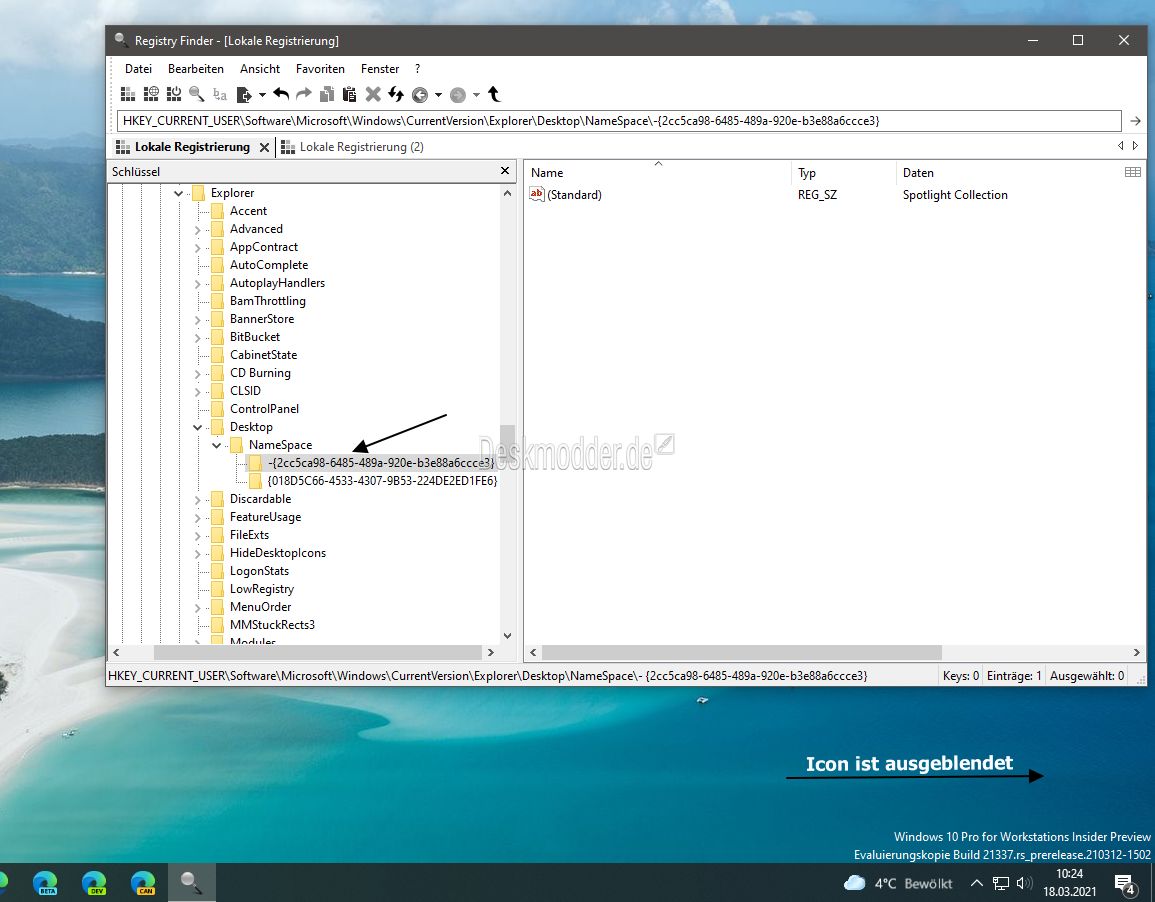The width and height of the screenshot is (1155, 902).
Task: Open Edge Canary from the taskbar
Action: pyautogui.click(x=143, y=883)
